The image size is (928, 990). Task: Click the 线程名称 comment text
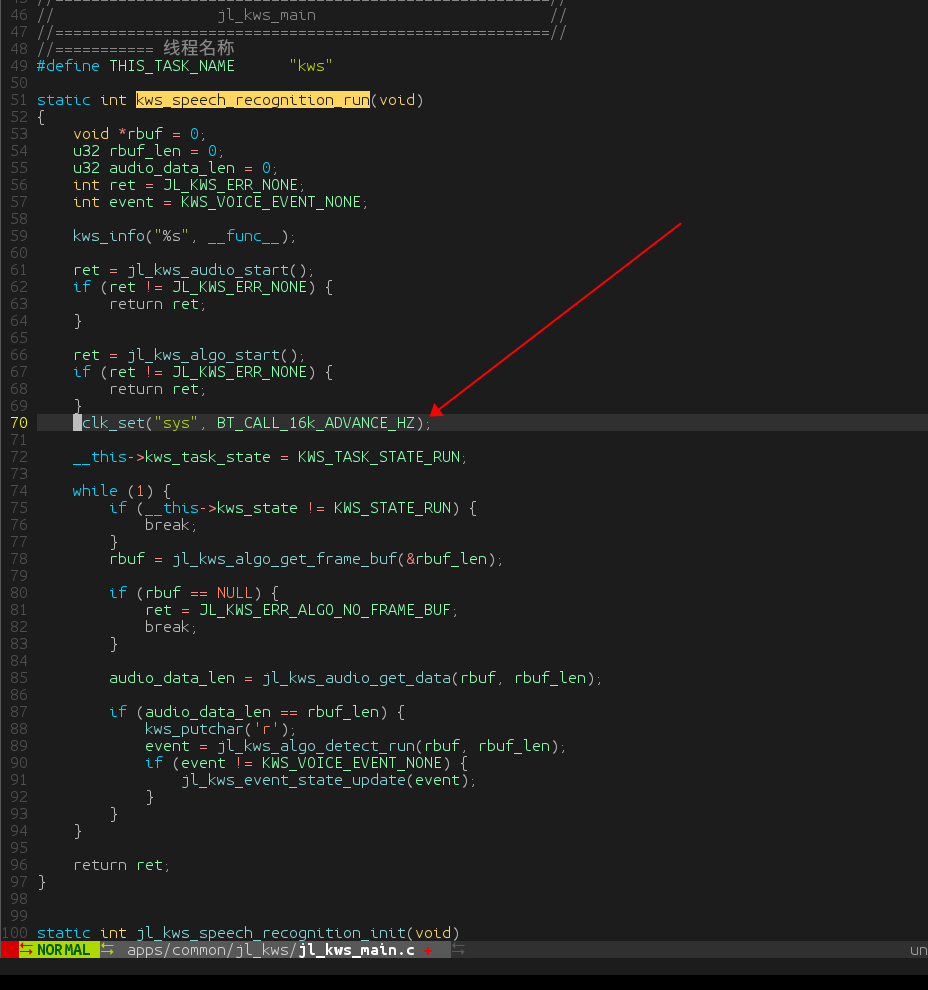point(199,48)
